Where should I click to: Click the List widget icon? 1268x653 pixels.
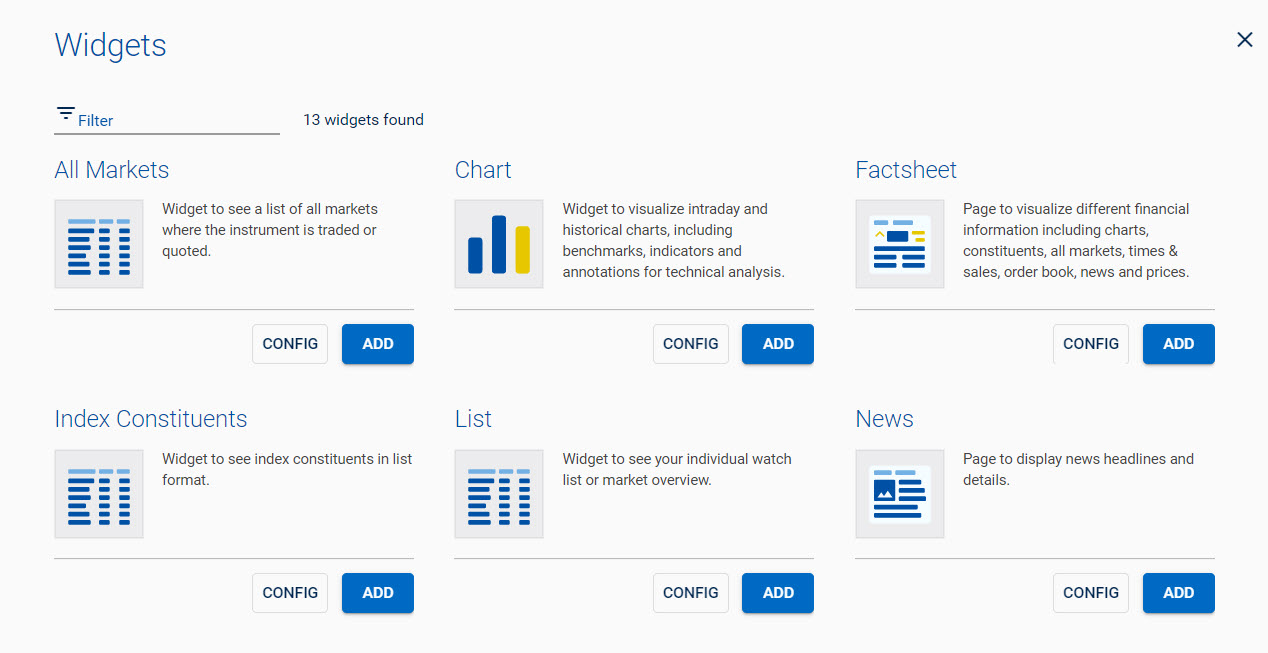pos(499,494)
